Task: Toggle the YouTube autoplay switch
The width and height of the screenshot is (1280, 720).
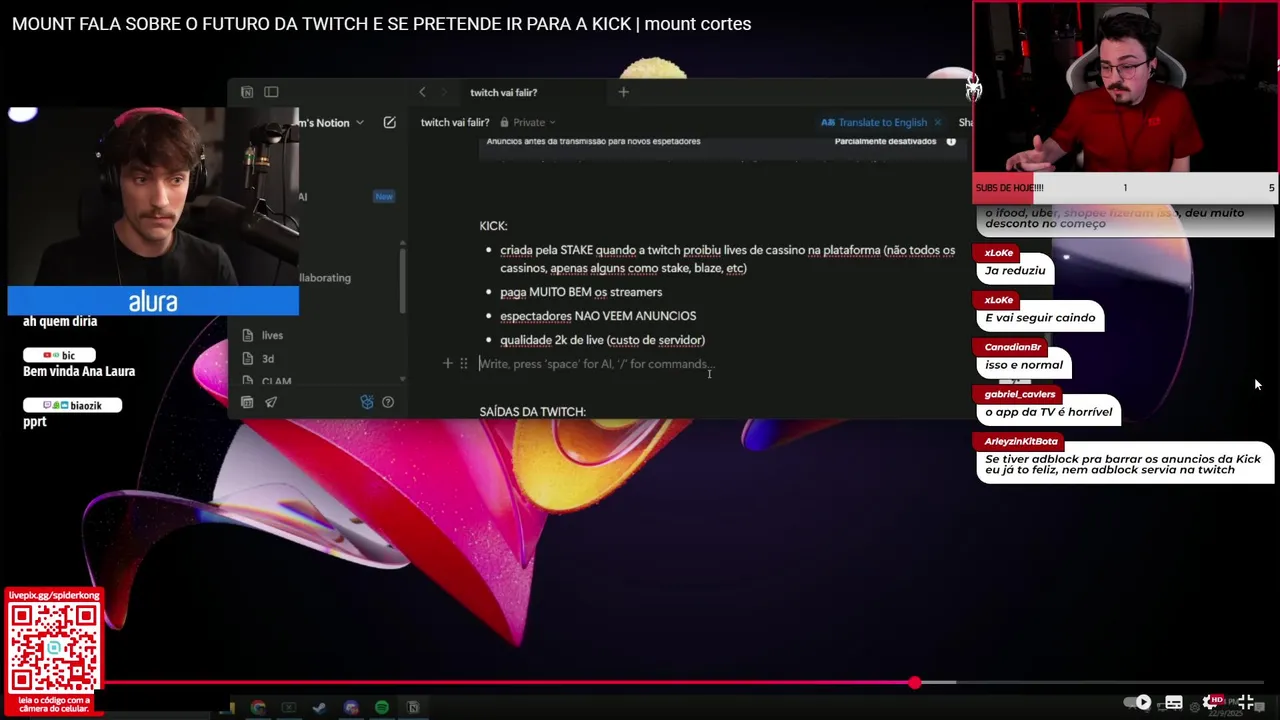Action: (x=1138, y=702)
